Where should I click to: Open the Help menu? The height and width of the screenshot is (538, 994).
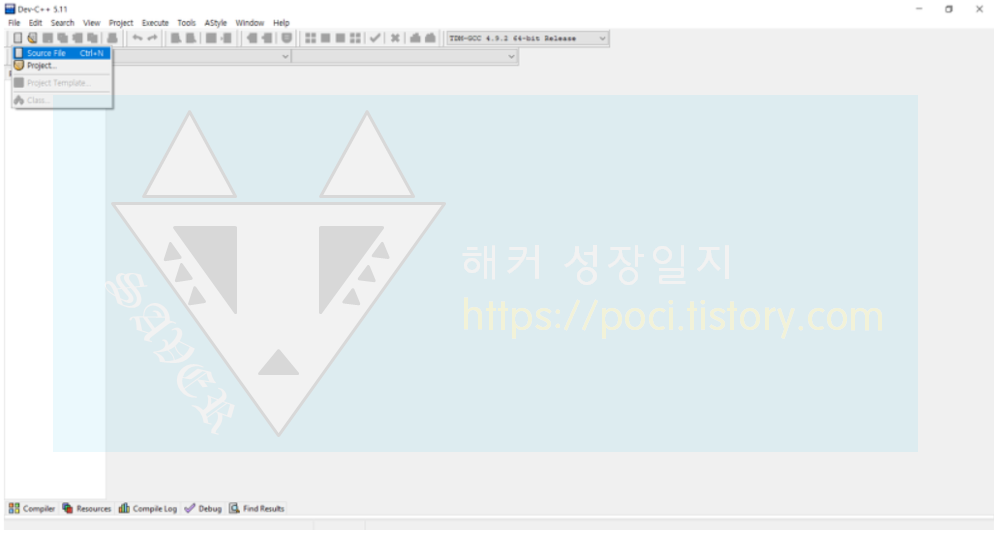pyautogui.click(x=281, y=23)
